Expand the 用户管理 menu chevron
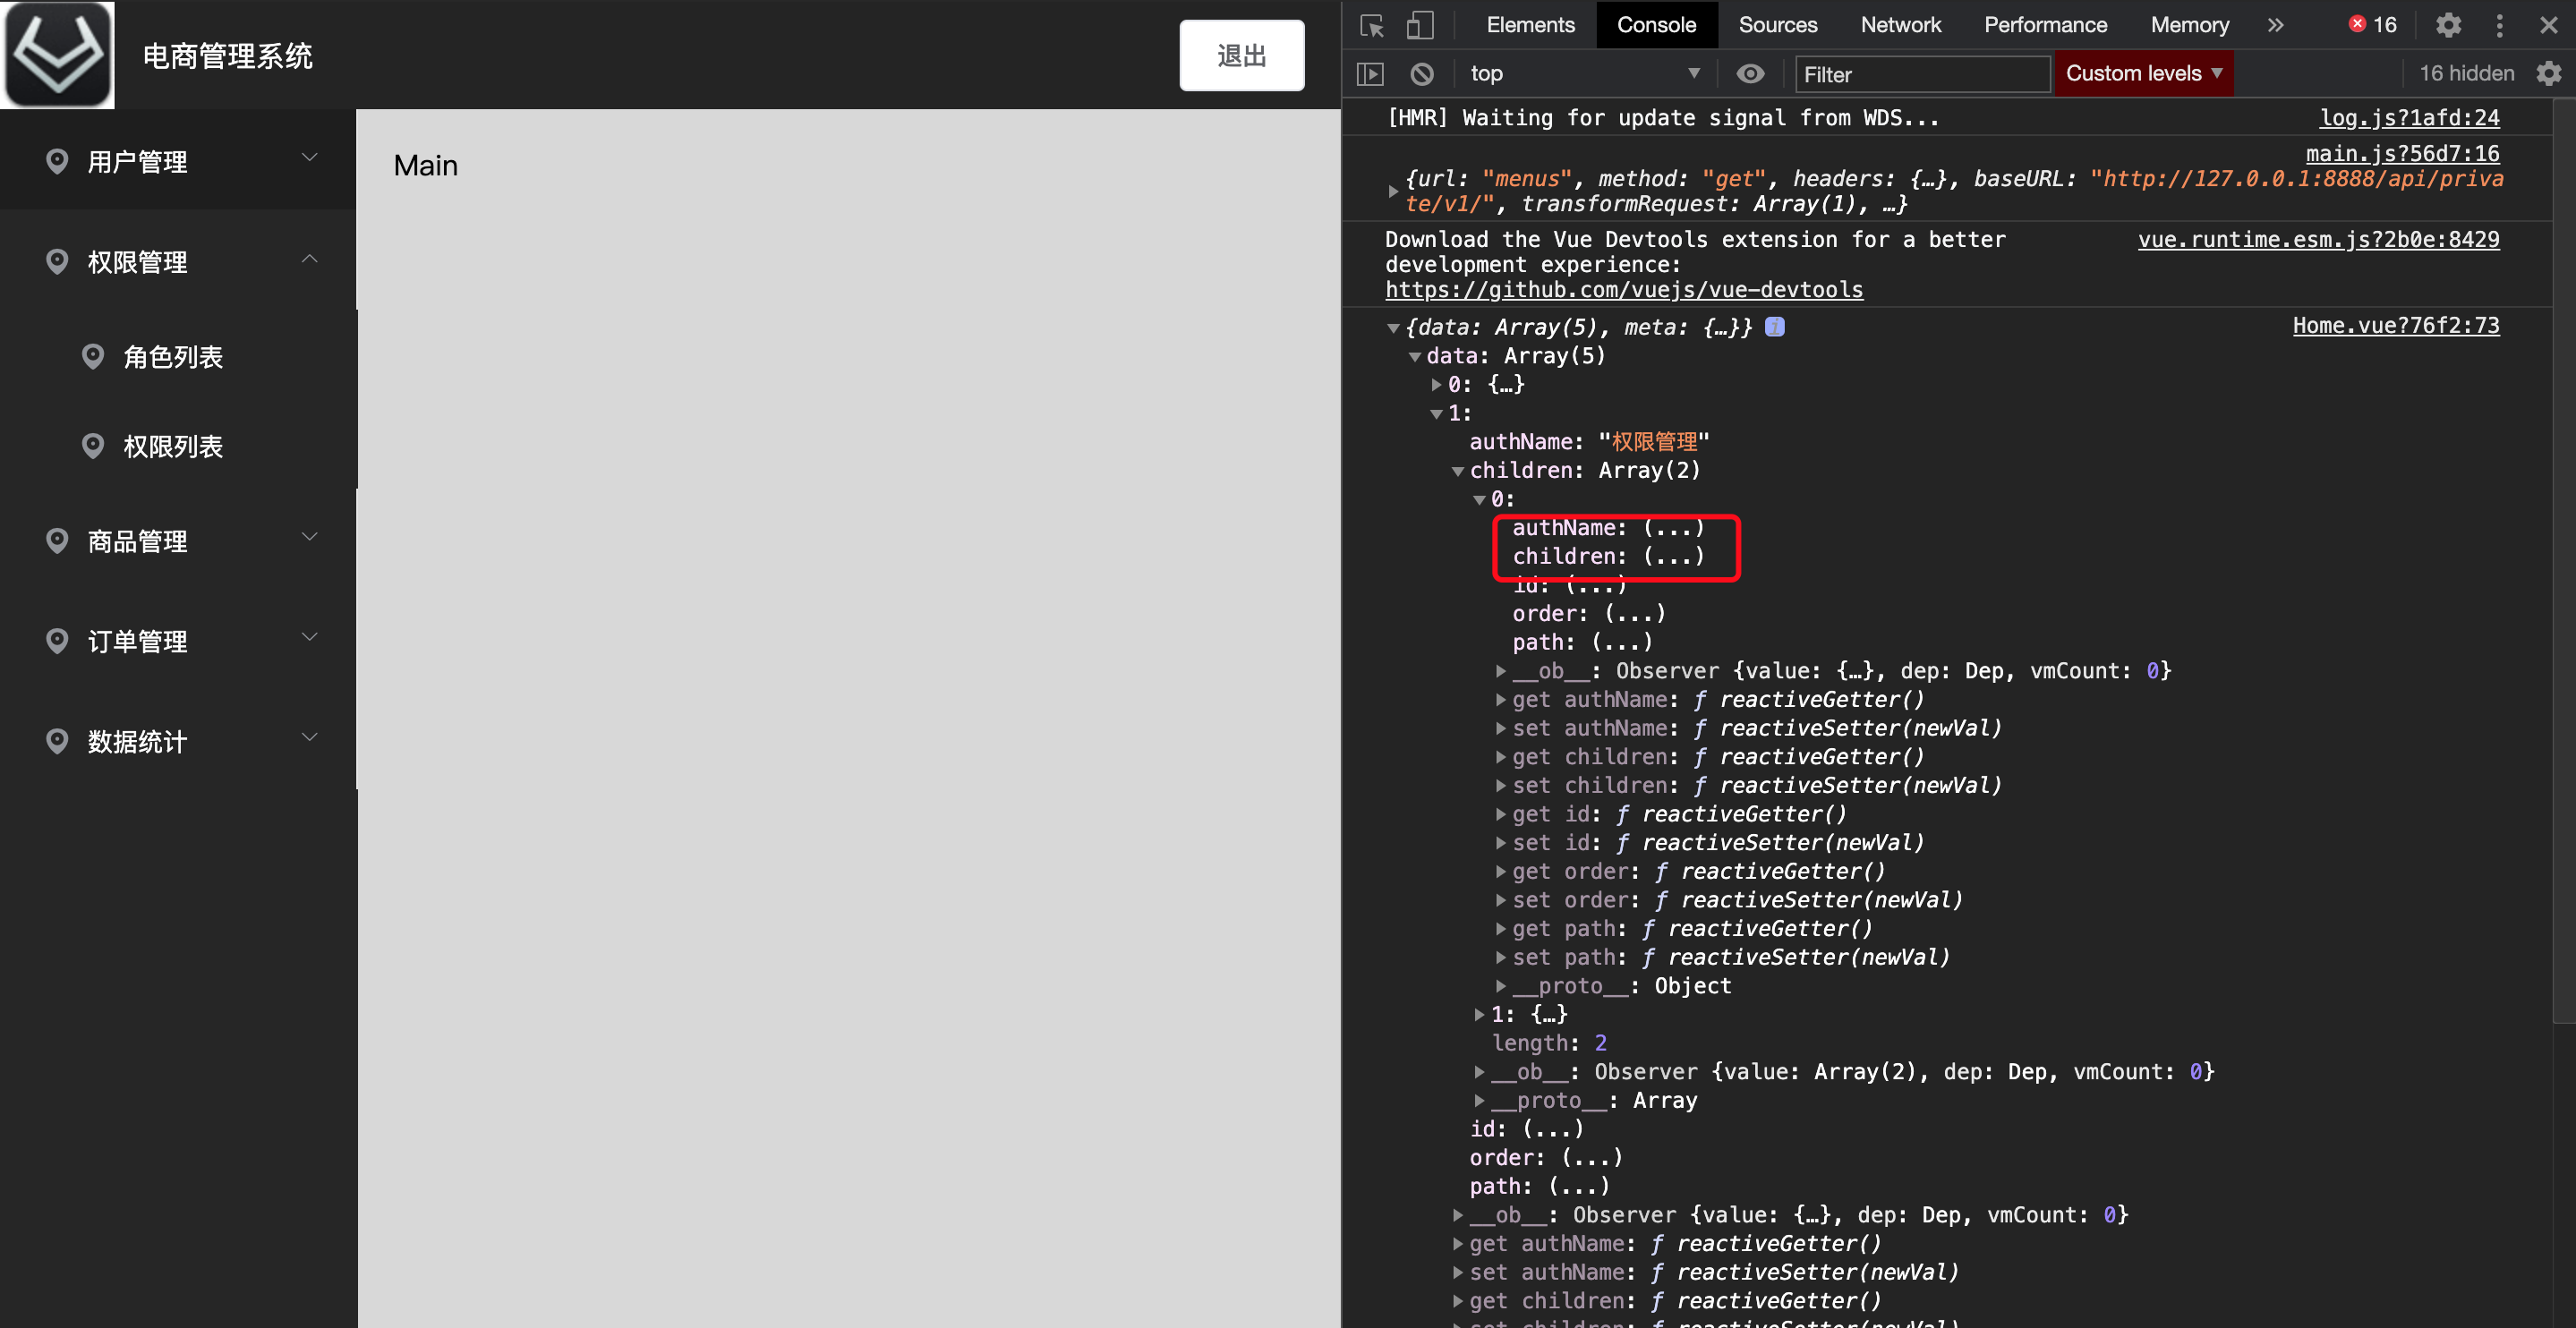Viewport: 2576px width, 1328px height. coord(310,158)
